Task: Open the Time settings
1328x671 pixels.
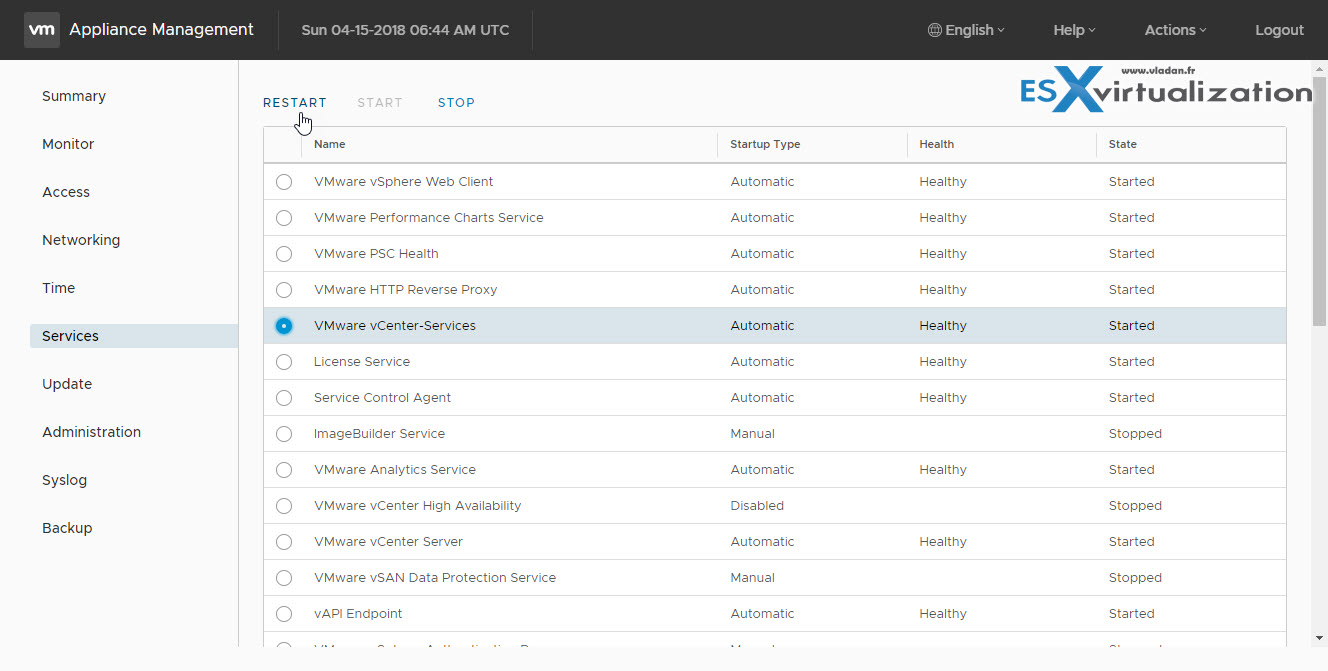Action: [59, 288]
